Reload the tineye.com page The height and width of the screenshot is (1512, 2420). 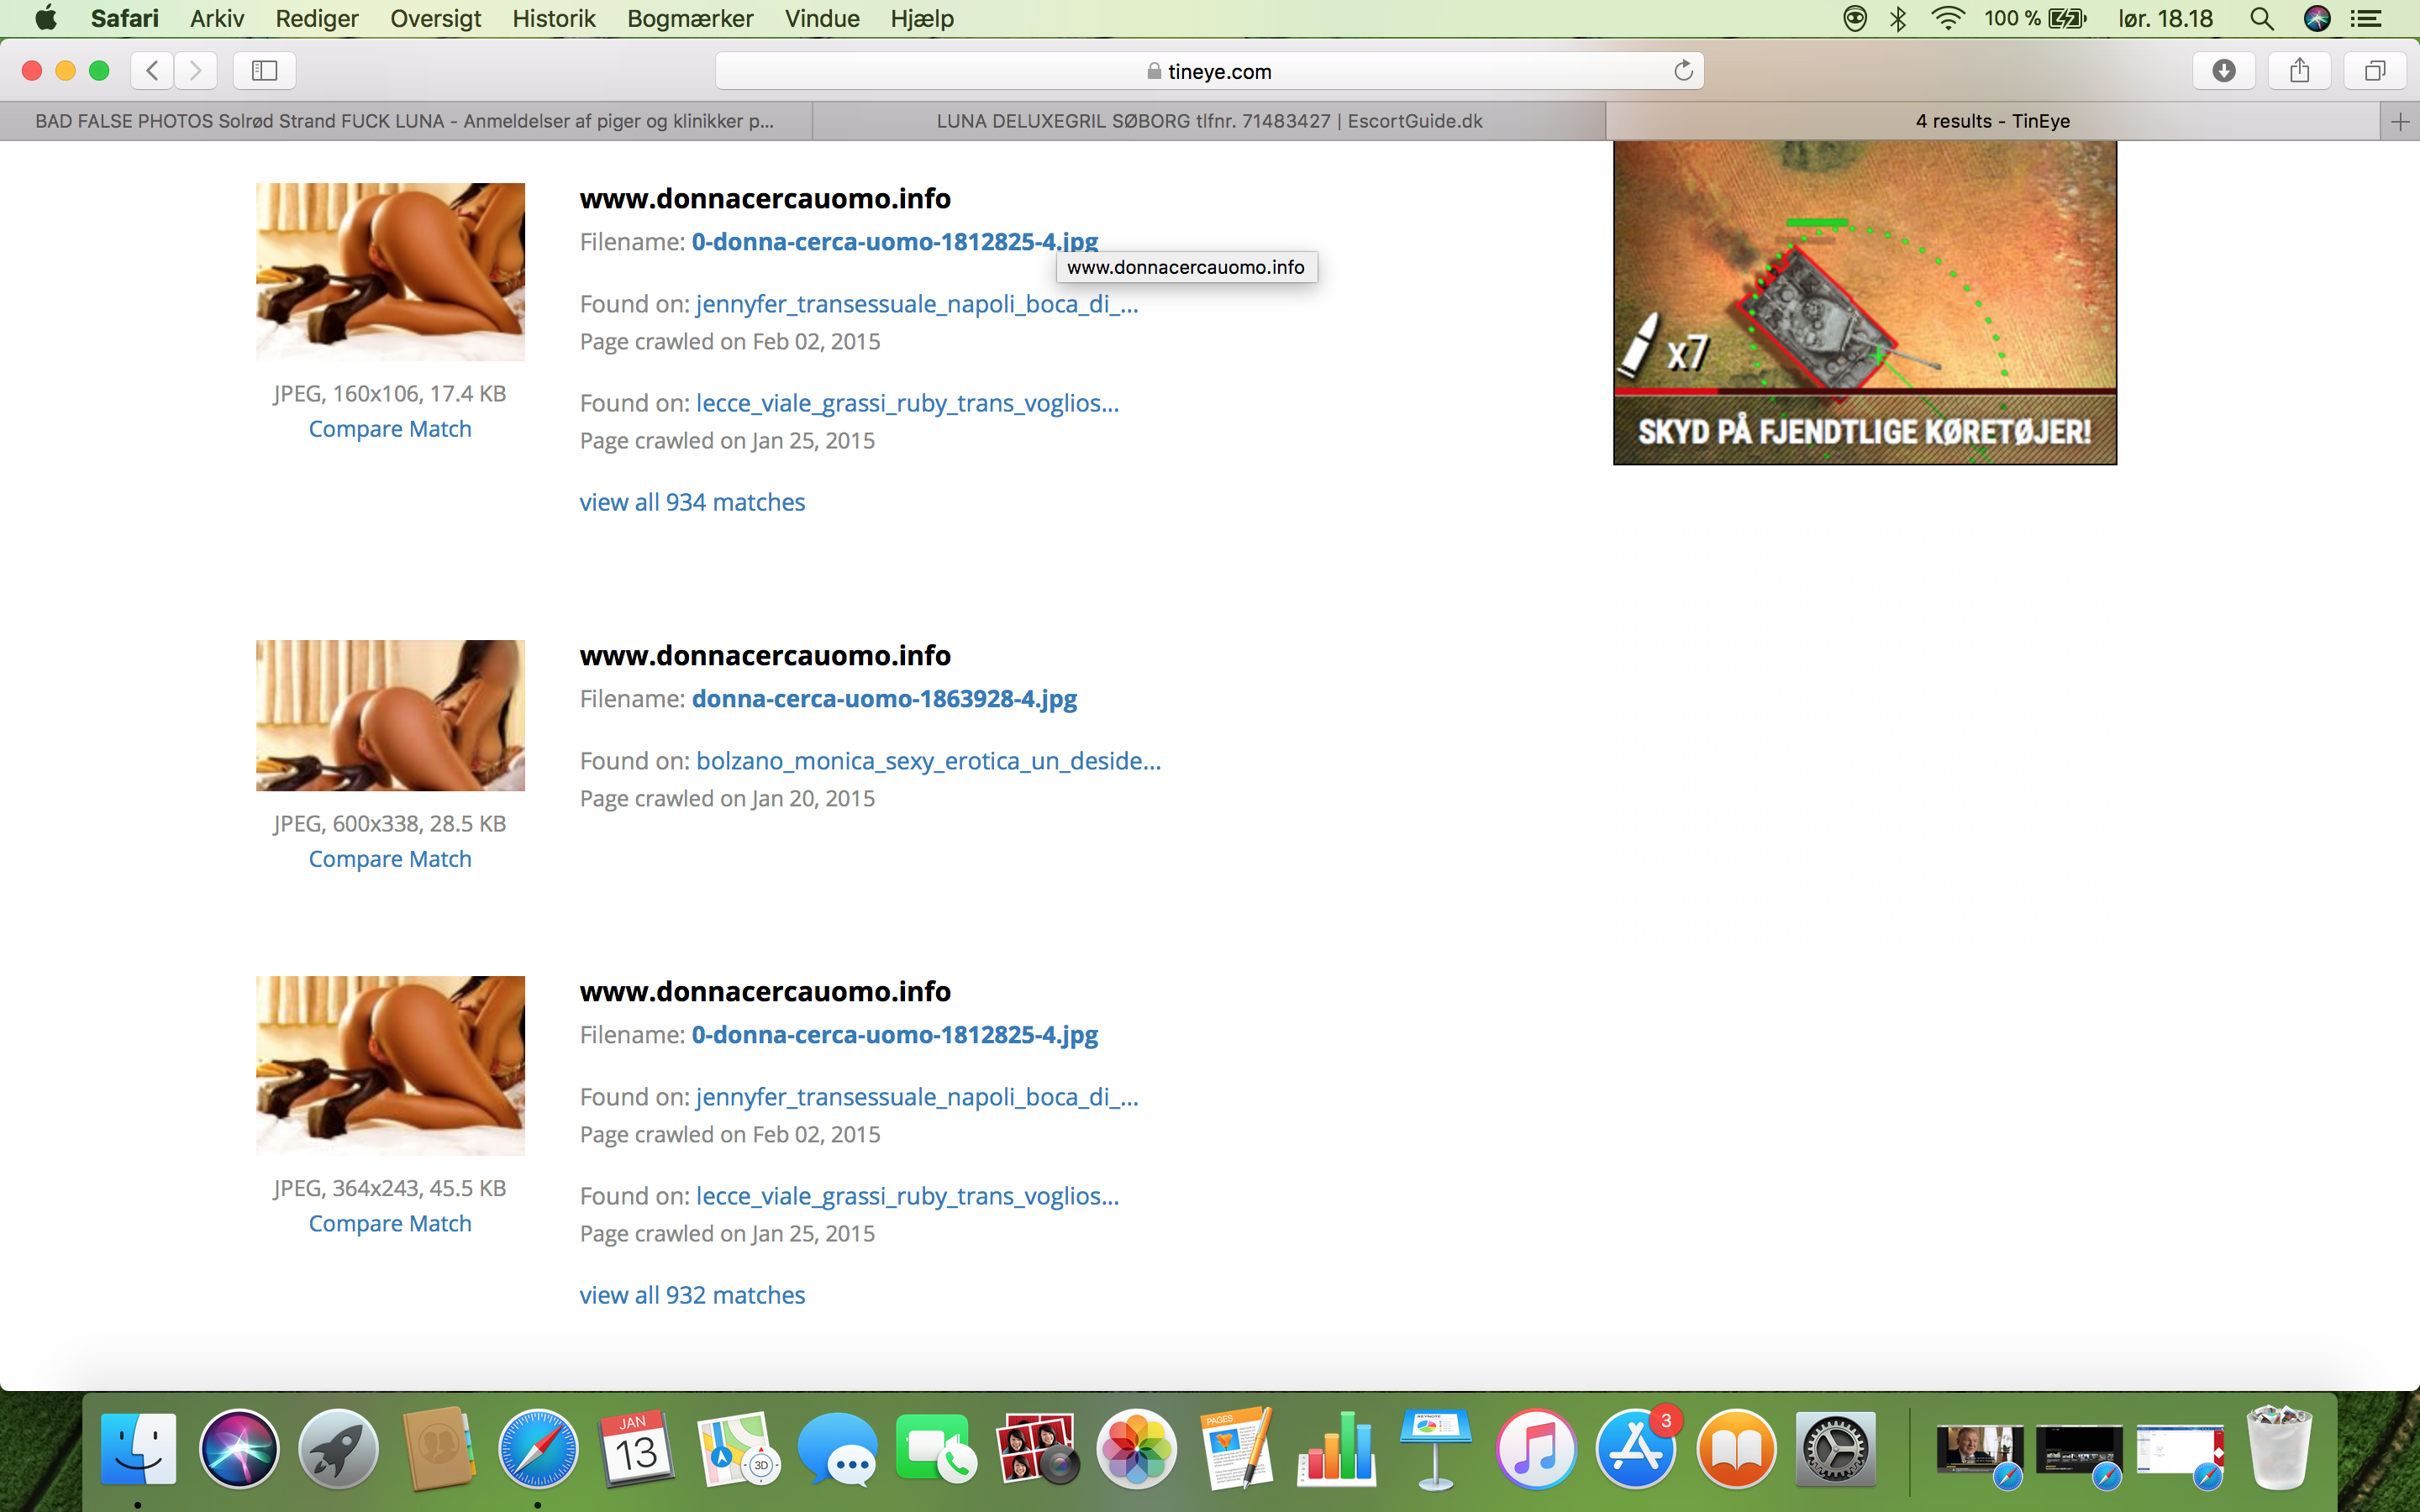(x=1683, y=70)
